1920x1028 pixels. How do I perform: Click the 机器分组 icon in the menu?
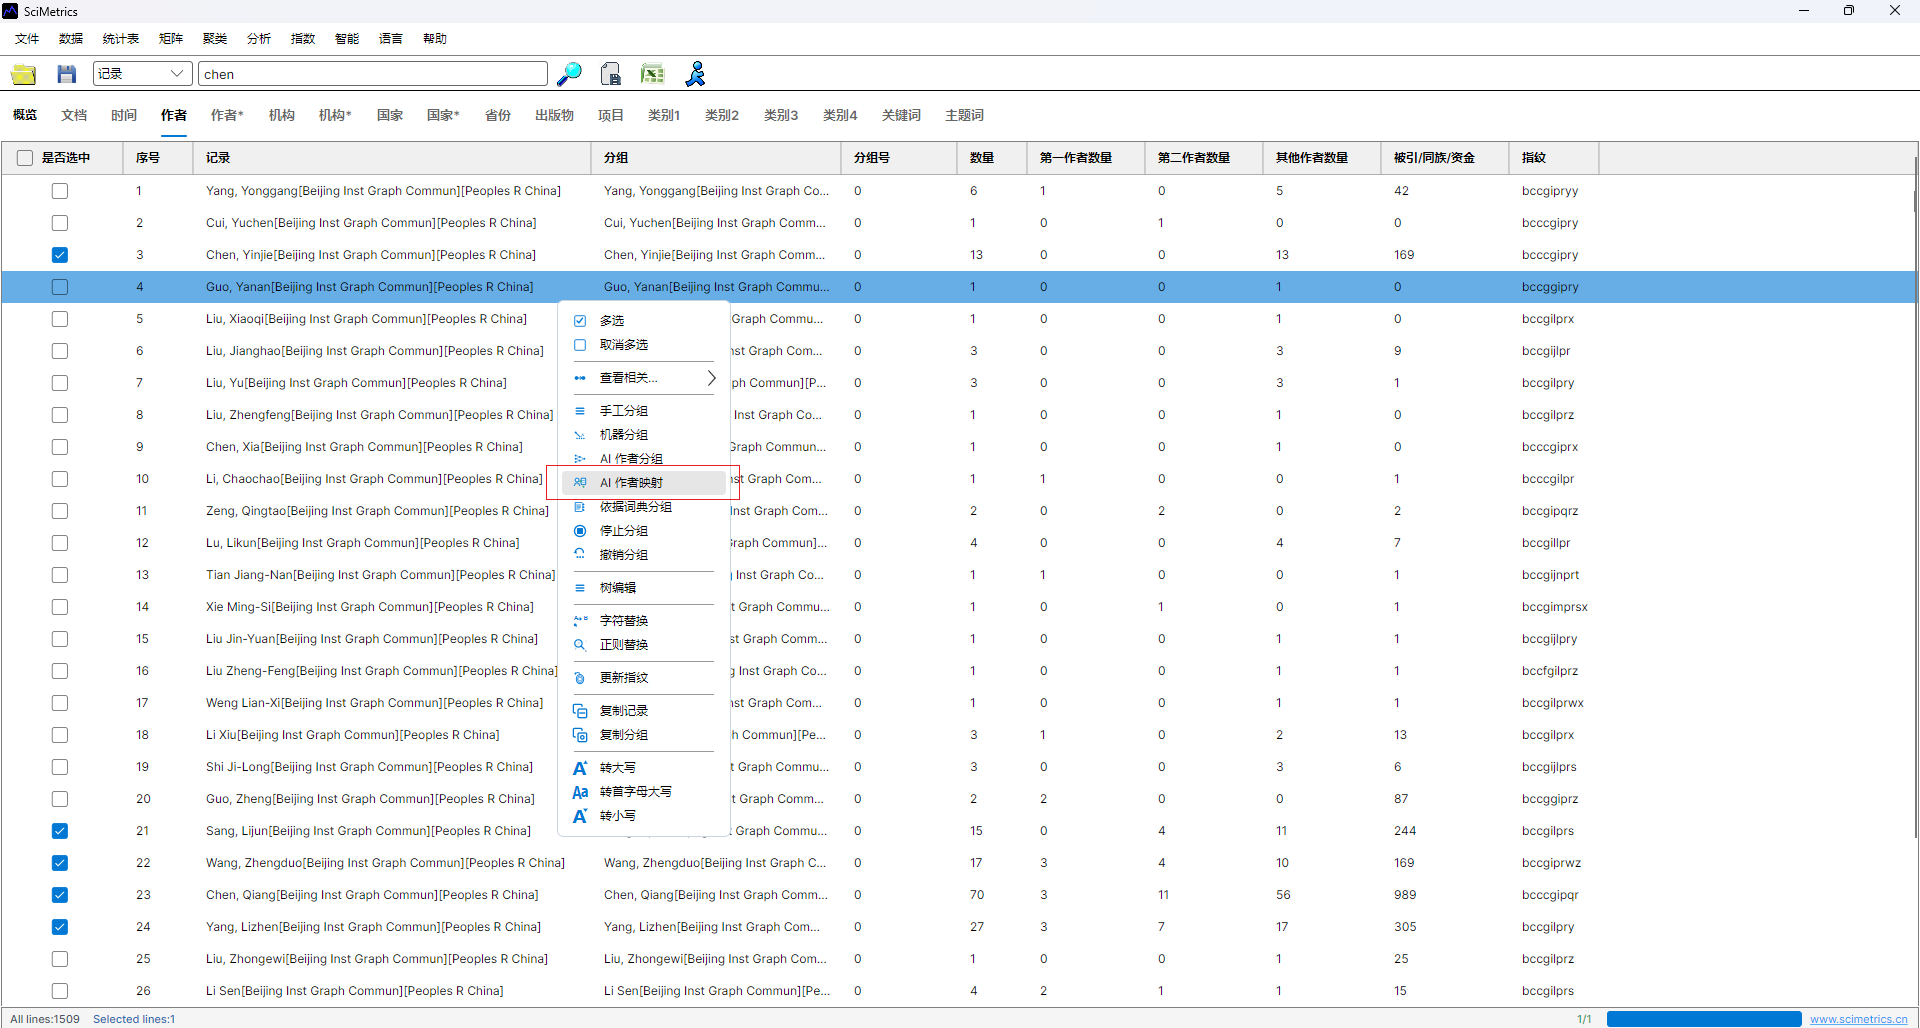coord(580,435)
